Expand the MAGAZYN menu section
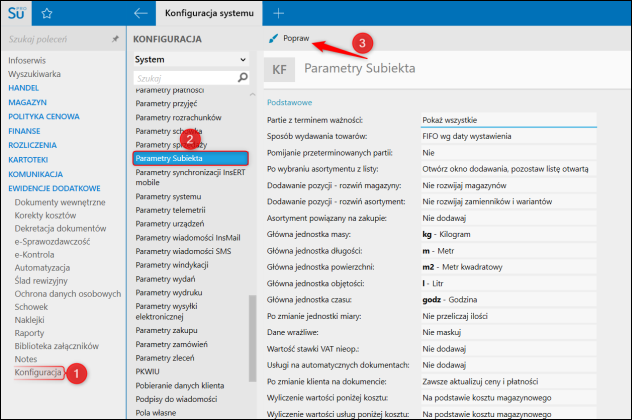Viewport: 632px width, 420px height. 28,102
